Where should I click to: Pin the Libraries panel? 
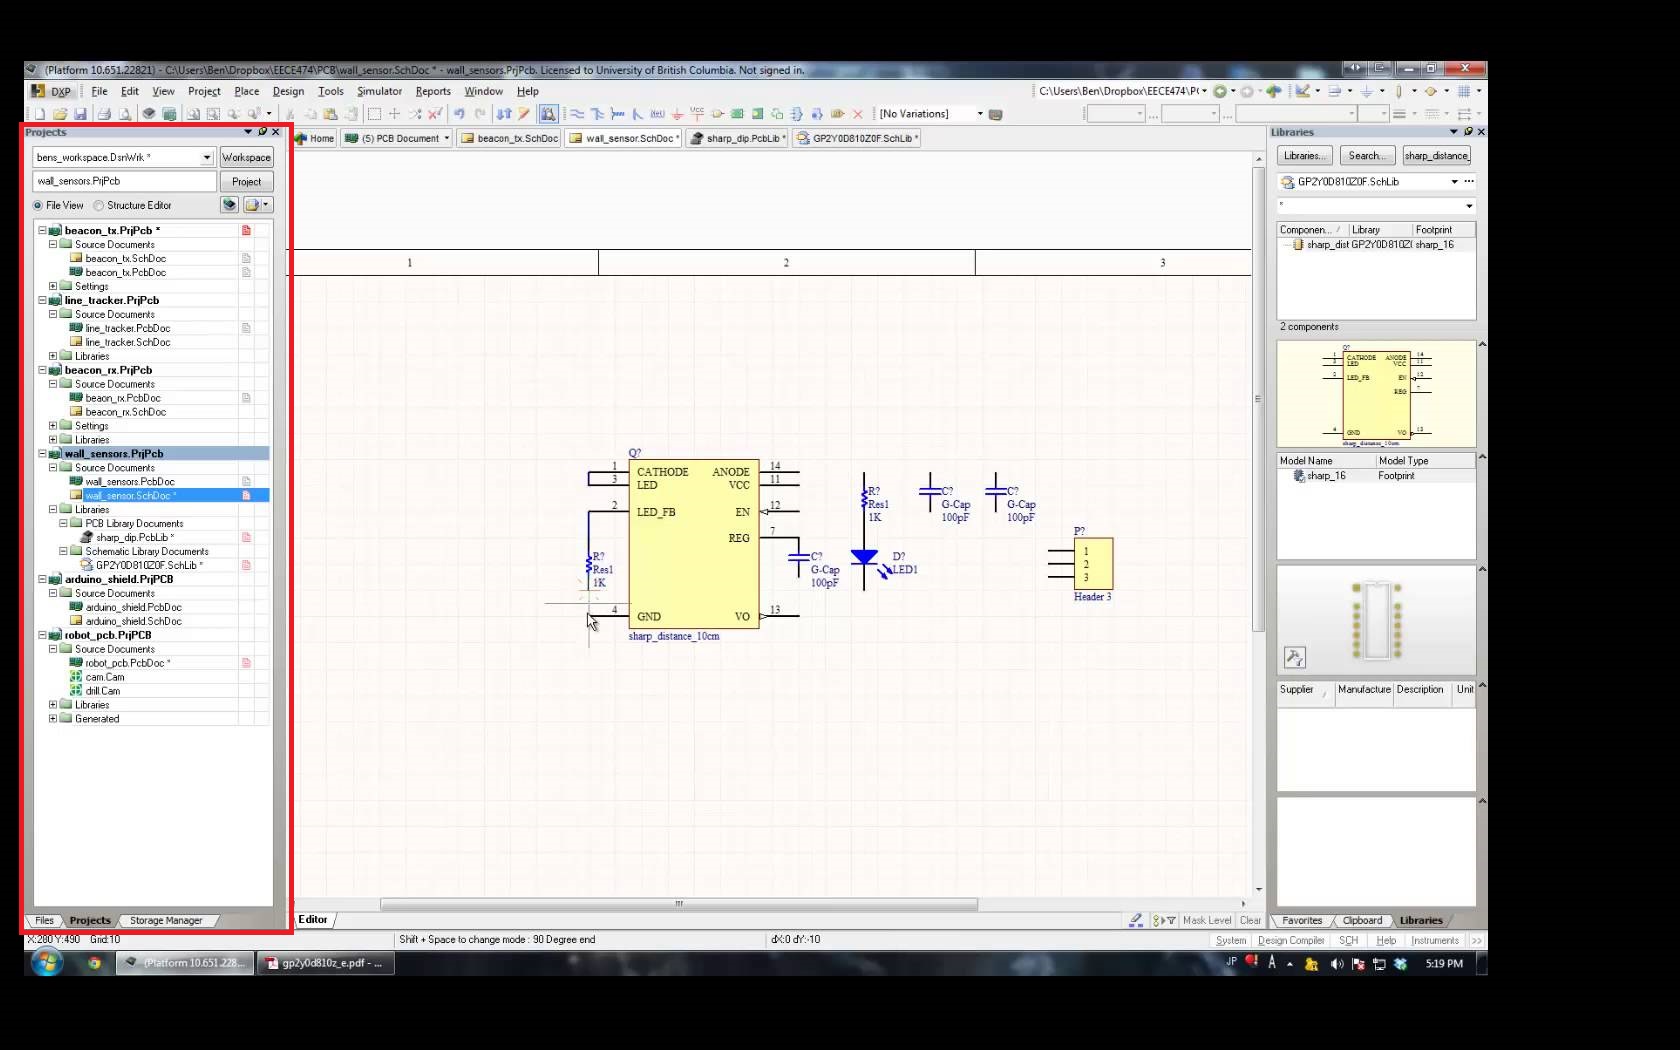point(1467,132)
